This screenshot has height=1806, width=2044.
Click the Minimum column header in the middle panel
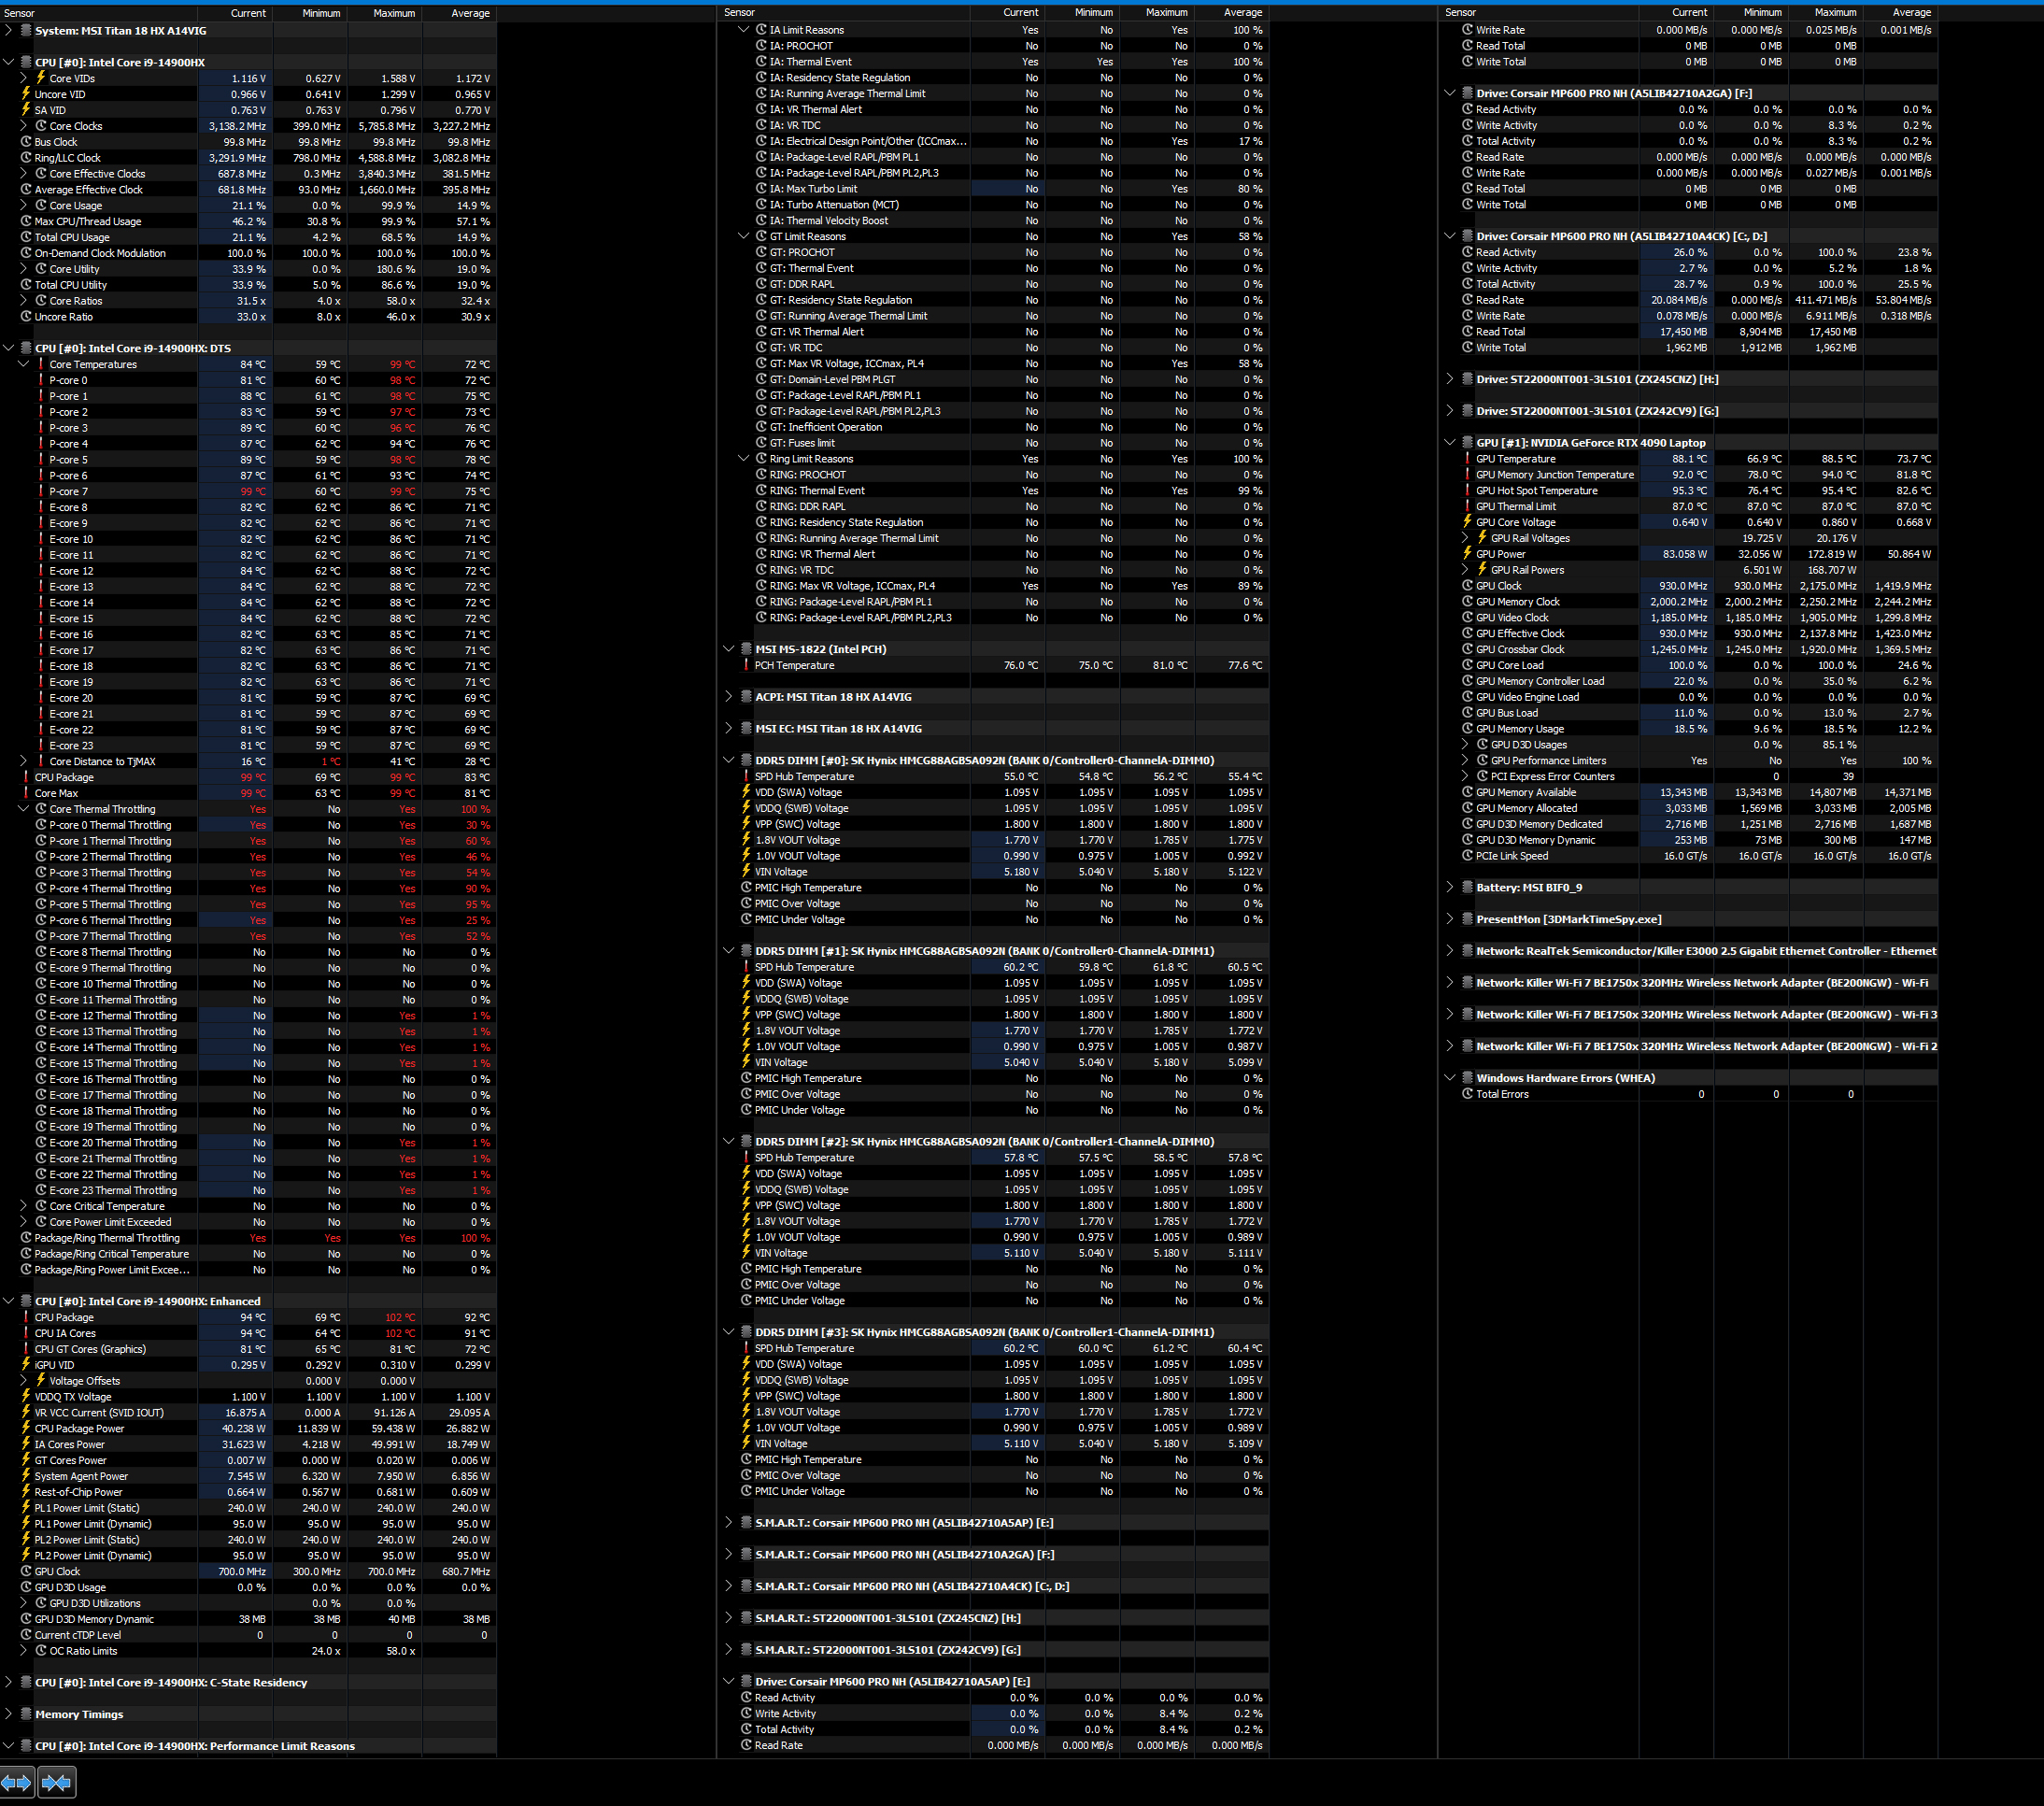point(1081,12)
